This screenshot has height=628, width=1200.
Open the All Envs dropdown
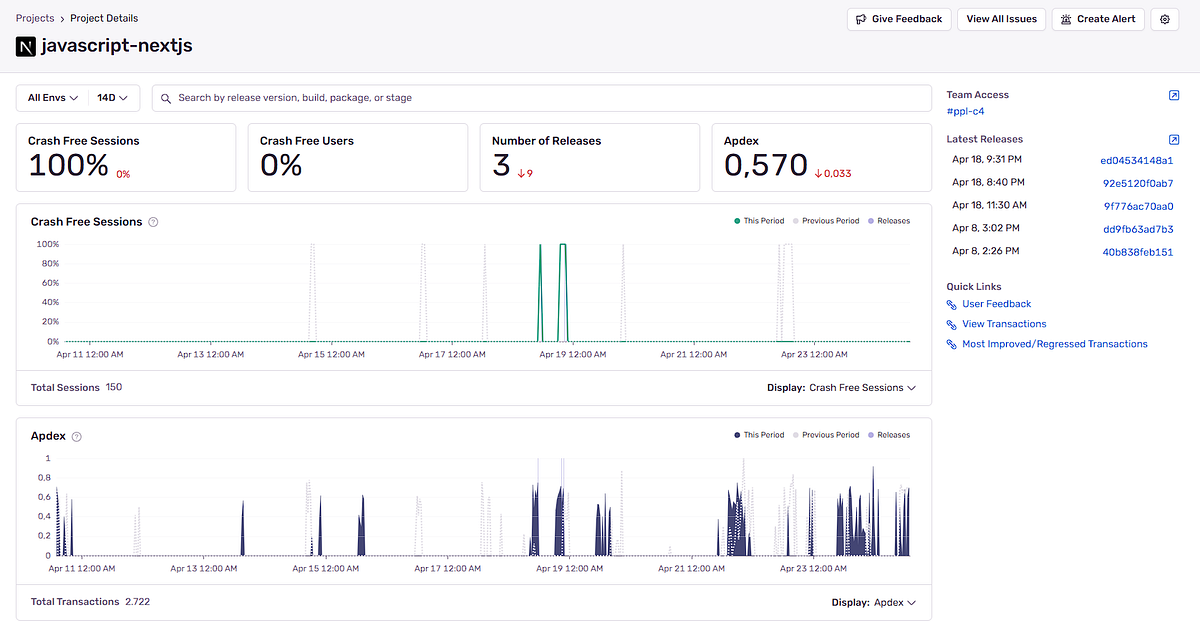(52, 97)
